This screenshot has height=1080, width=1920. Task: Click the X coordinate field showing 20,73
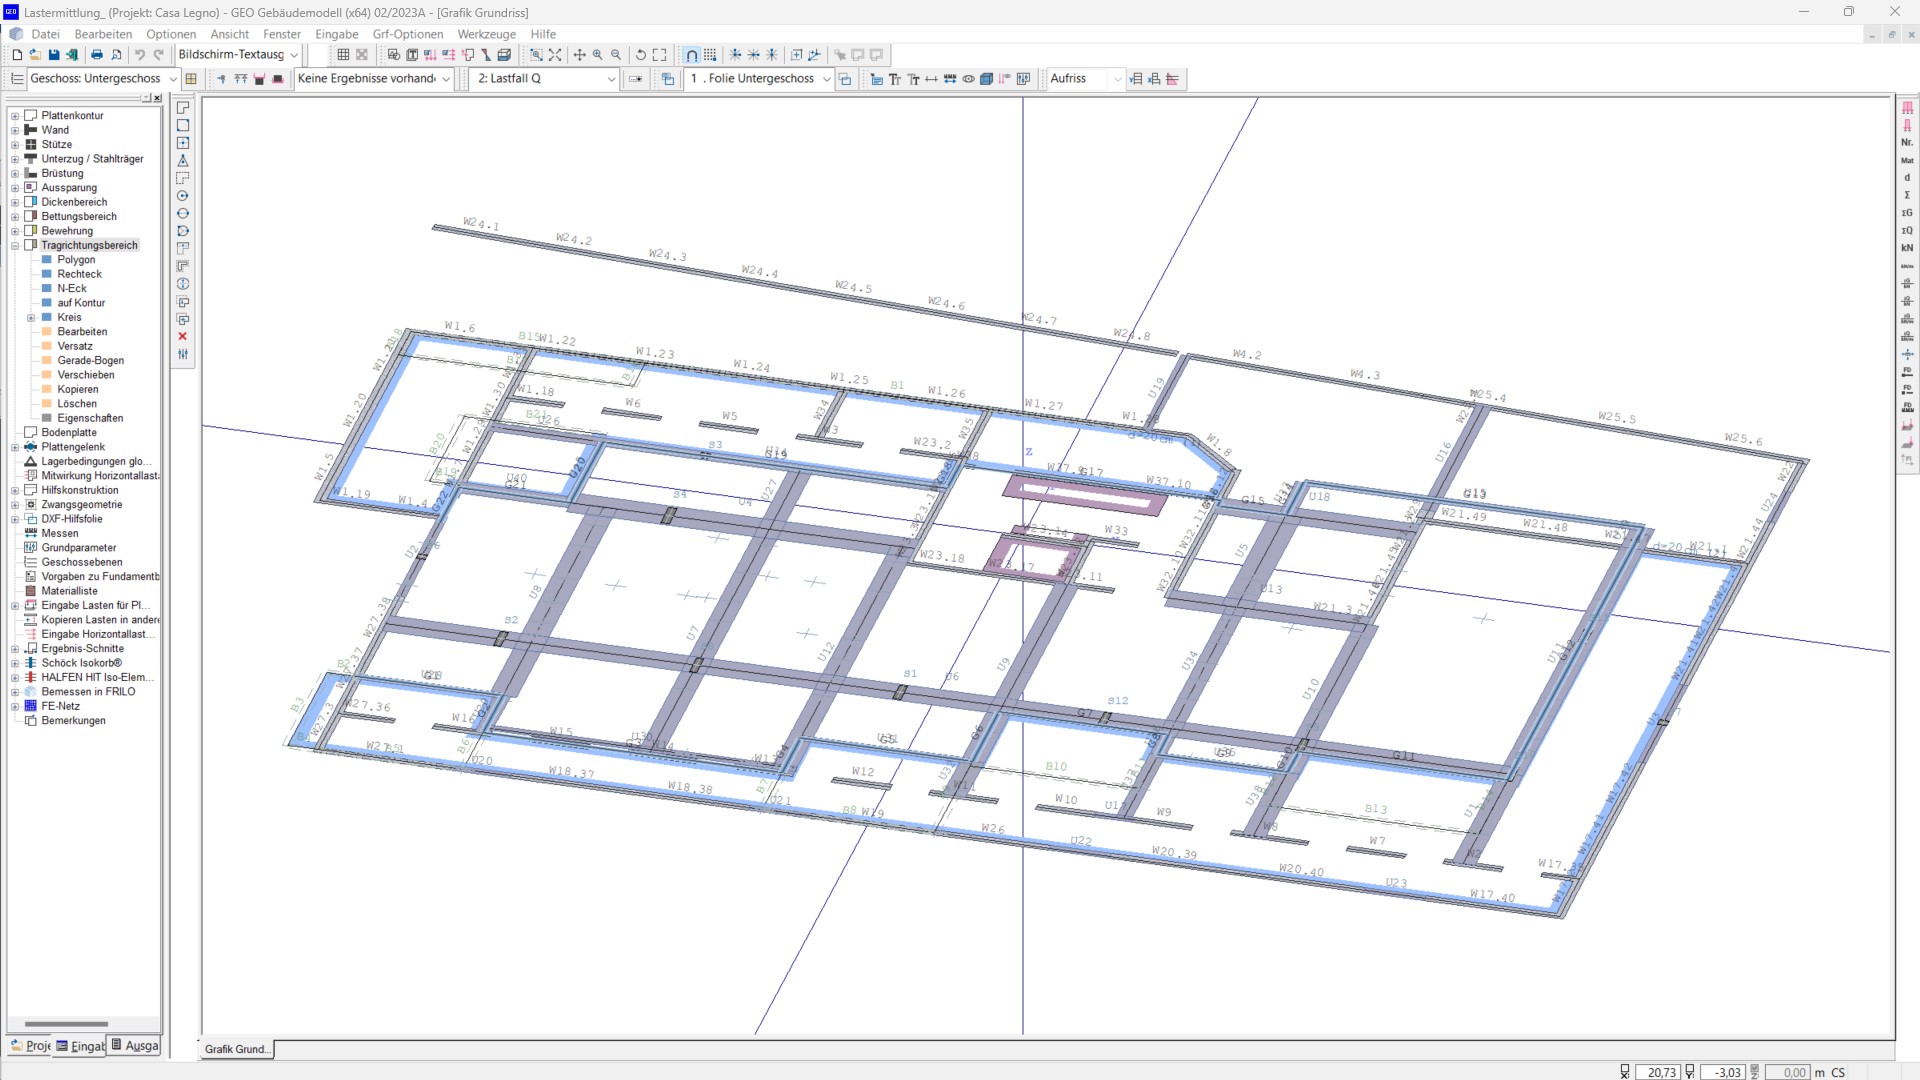coord(1658,1072)
